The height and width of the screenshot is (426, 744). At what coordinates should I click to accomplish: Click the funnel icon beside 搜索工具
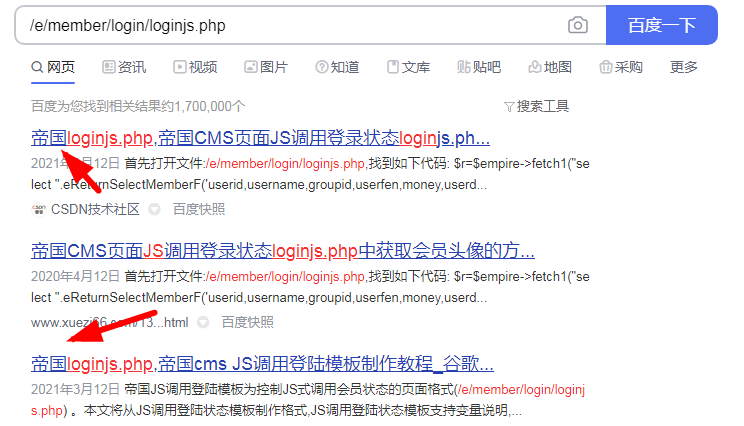509,107
